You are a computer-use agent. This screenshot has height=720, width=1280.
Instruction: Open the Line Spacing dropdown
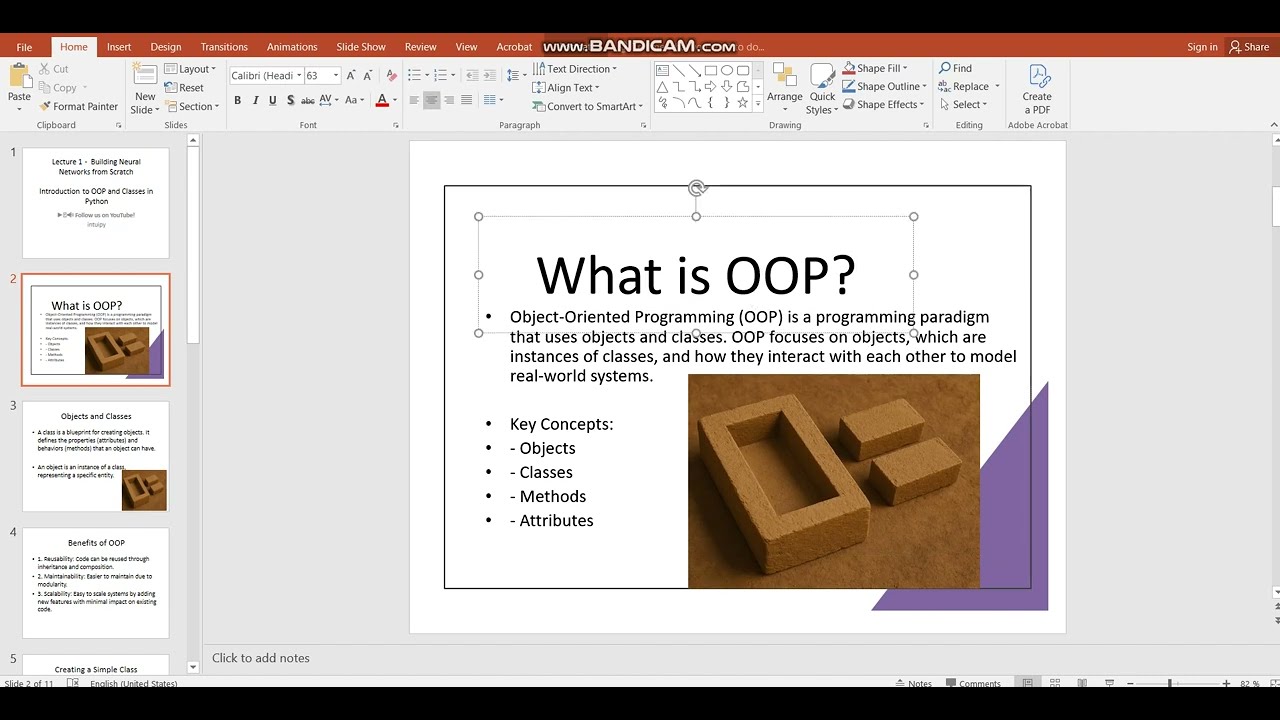pyautogui.click(x=516, y=76)
